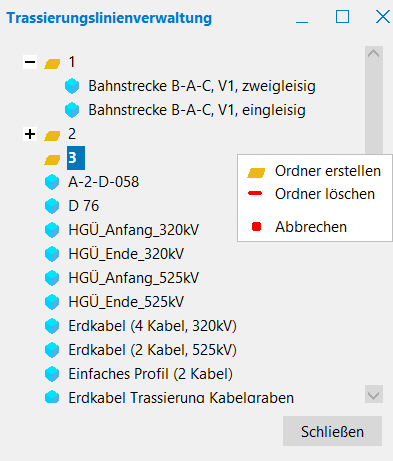Click the cube icon beside A-2-D-058
The image size is (393, 461).
52,182
